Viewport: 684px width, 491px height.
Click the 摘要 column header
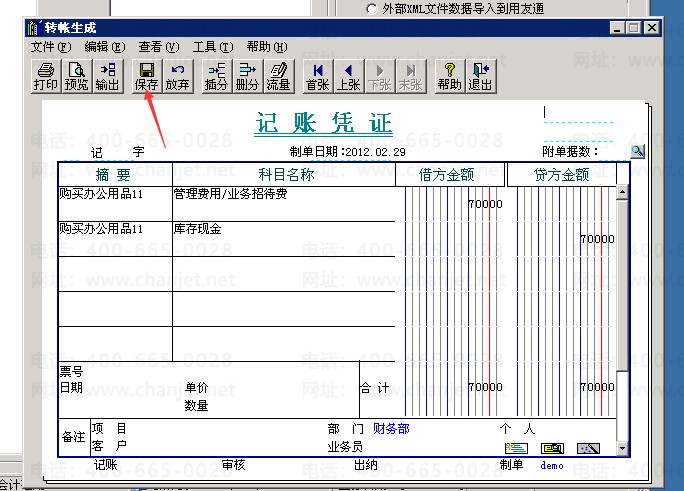pos(113,175)
